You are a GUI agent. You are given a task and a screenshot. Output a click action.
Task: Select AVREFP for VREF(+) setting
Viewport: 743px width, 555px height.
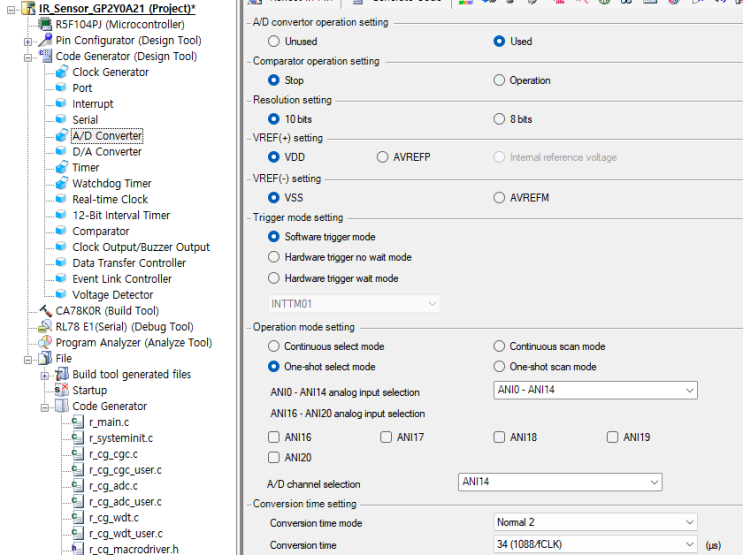tap(382, 157)
